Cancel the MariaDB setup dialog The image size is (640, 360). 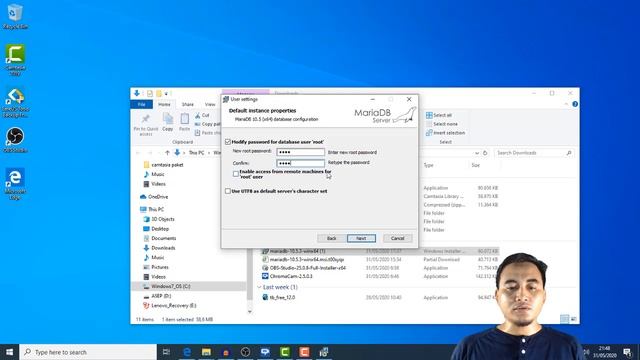pyautogui.click(x=398, y=238)
